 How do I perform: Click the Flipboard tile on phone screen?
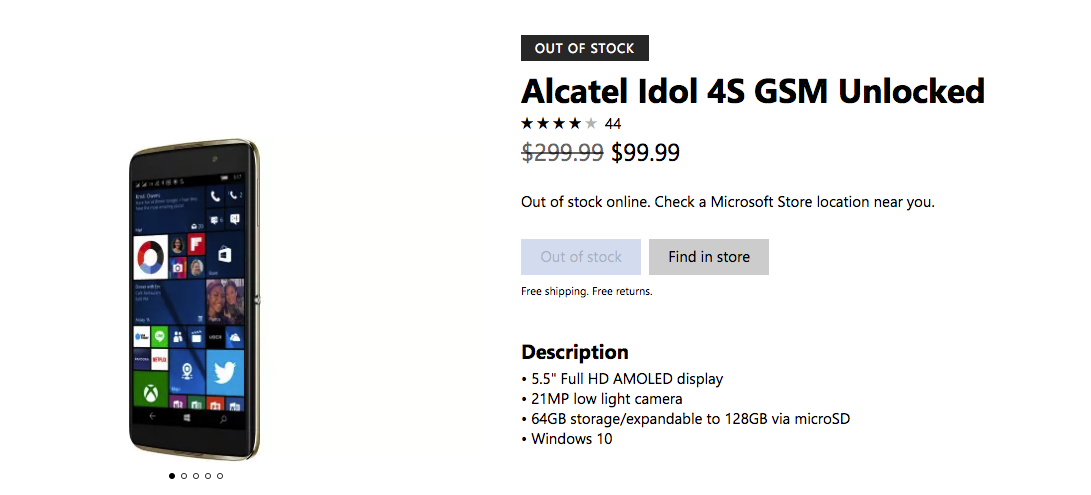coord(196,245)
